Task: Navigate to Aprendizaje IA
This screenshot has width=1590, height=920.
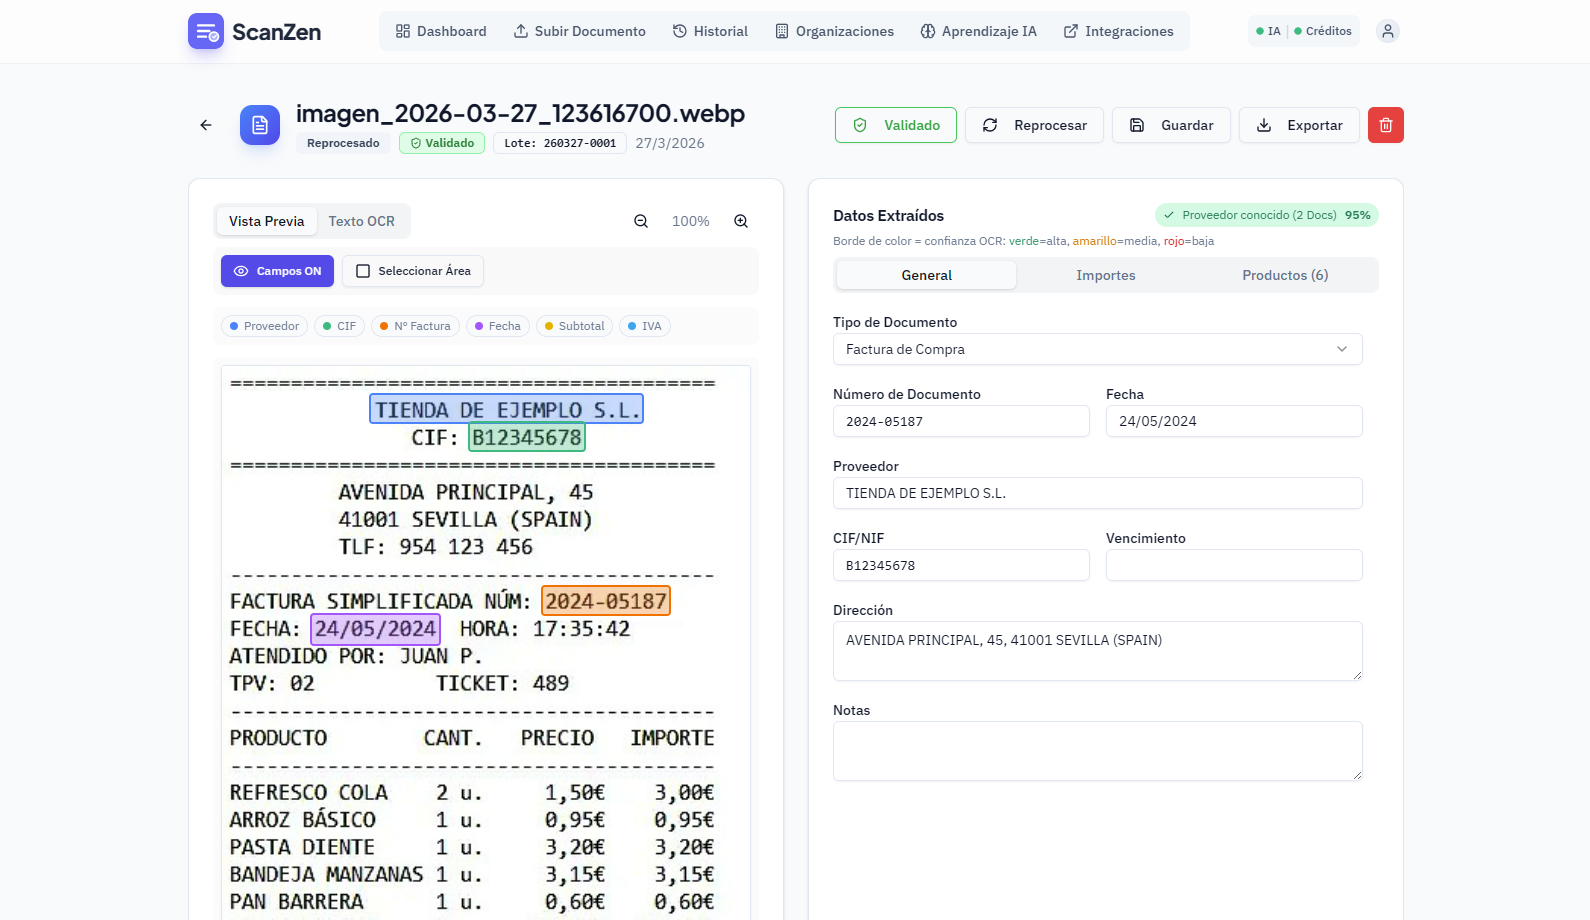Action: point(978,31)
